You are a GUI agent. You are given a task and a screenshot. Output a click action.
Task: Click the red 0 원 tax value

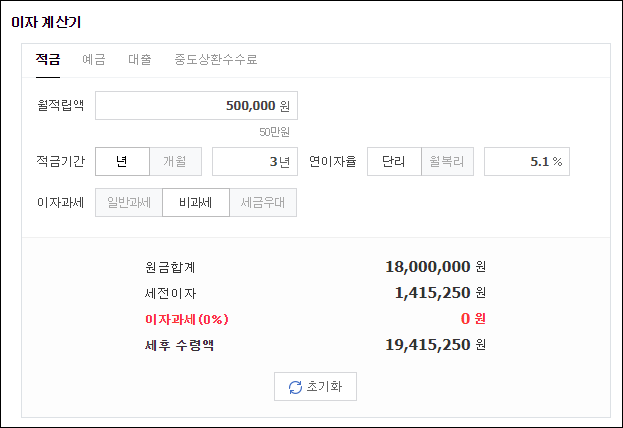(x=473, y=319)
